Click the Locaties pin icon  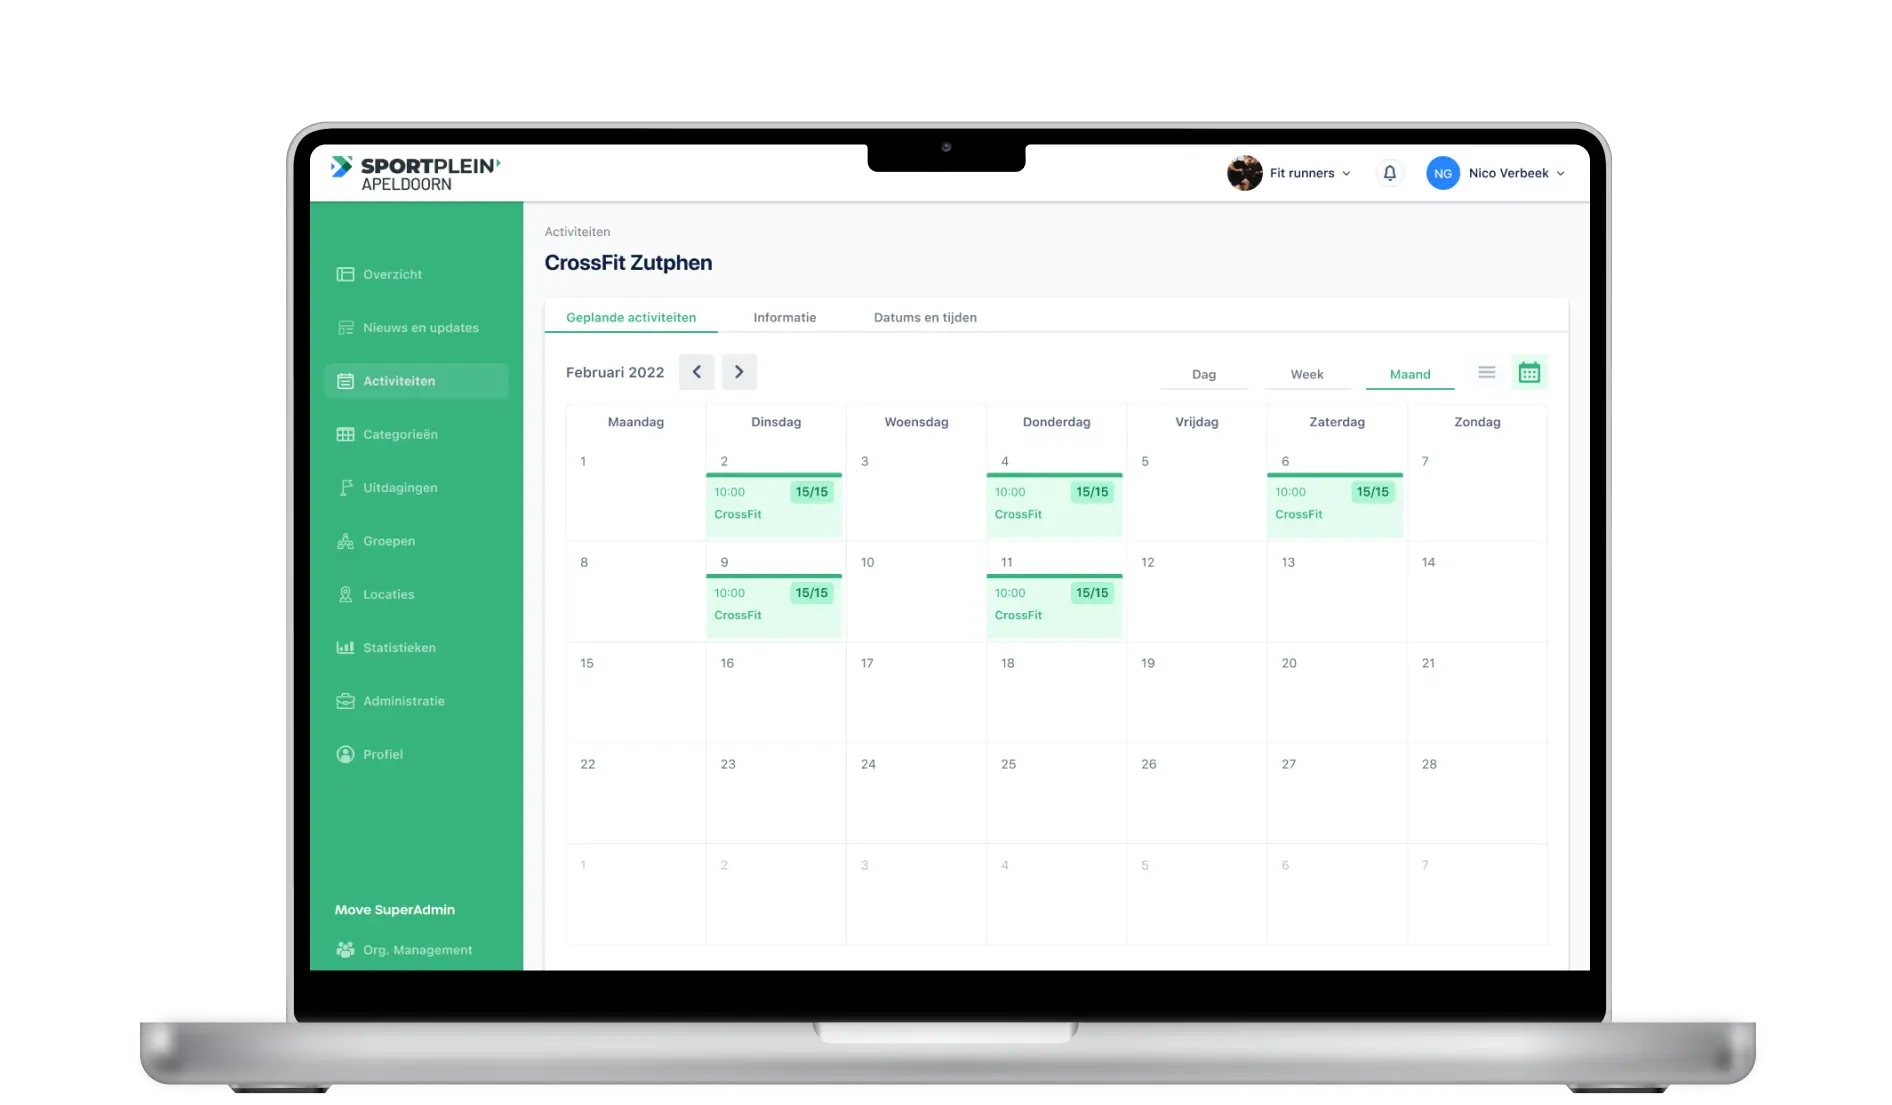coord(345,594)
